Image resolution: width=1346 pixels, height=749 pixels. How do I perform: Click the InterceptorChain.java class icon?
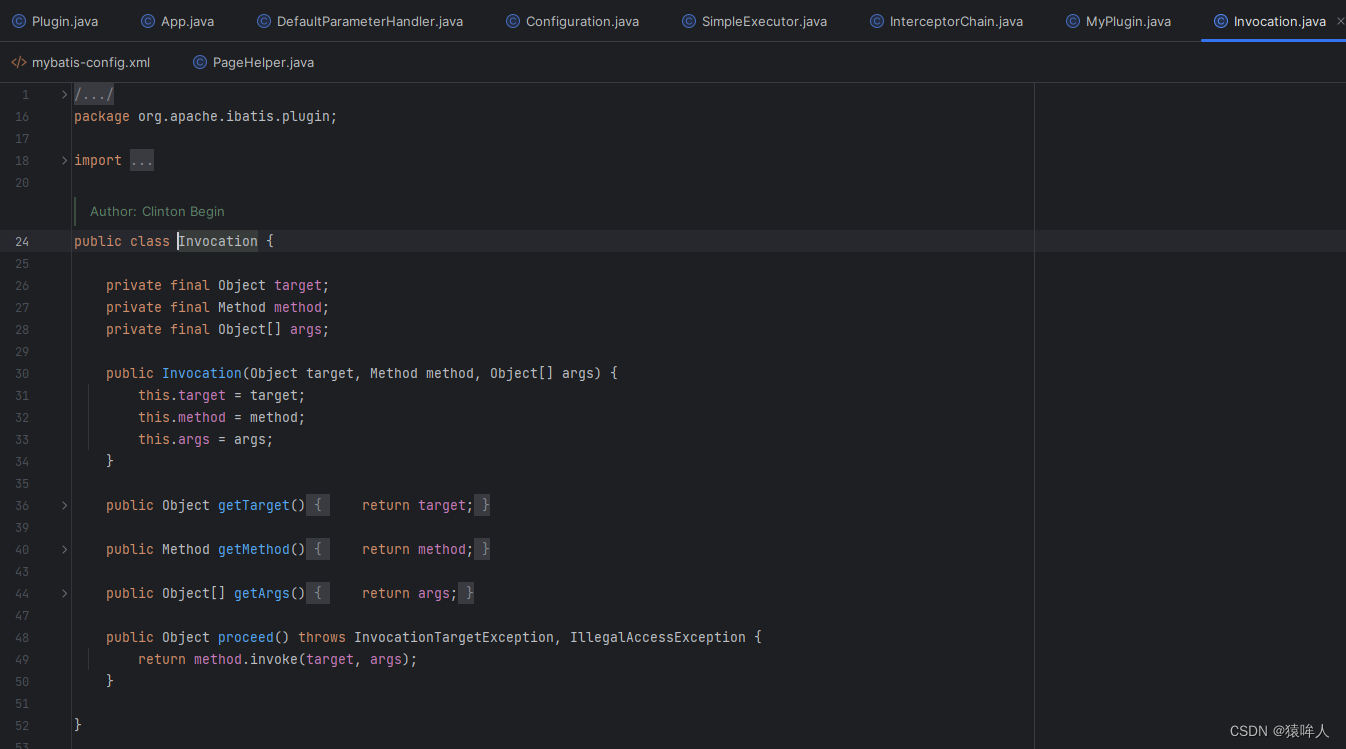pyautogui.click(x=877, y=21)
